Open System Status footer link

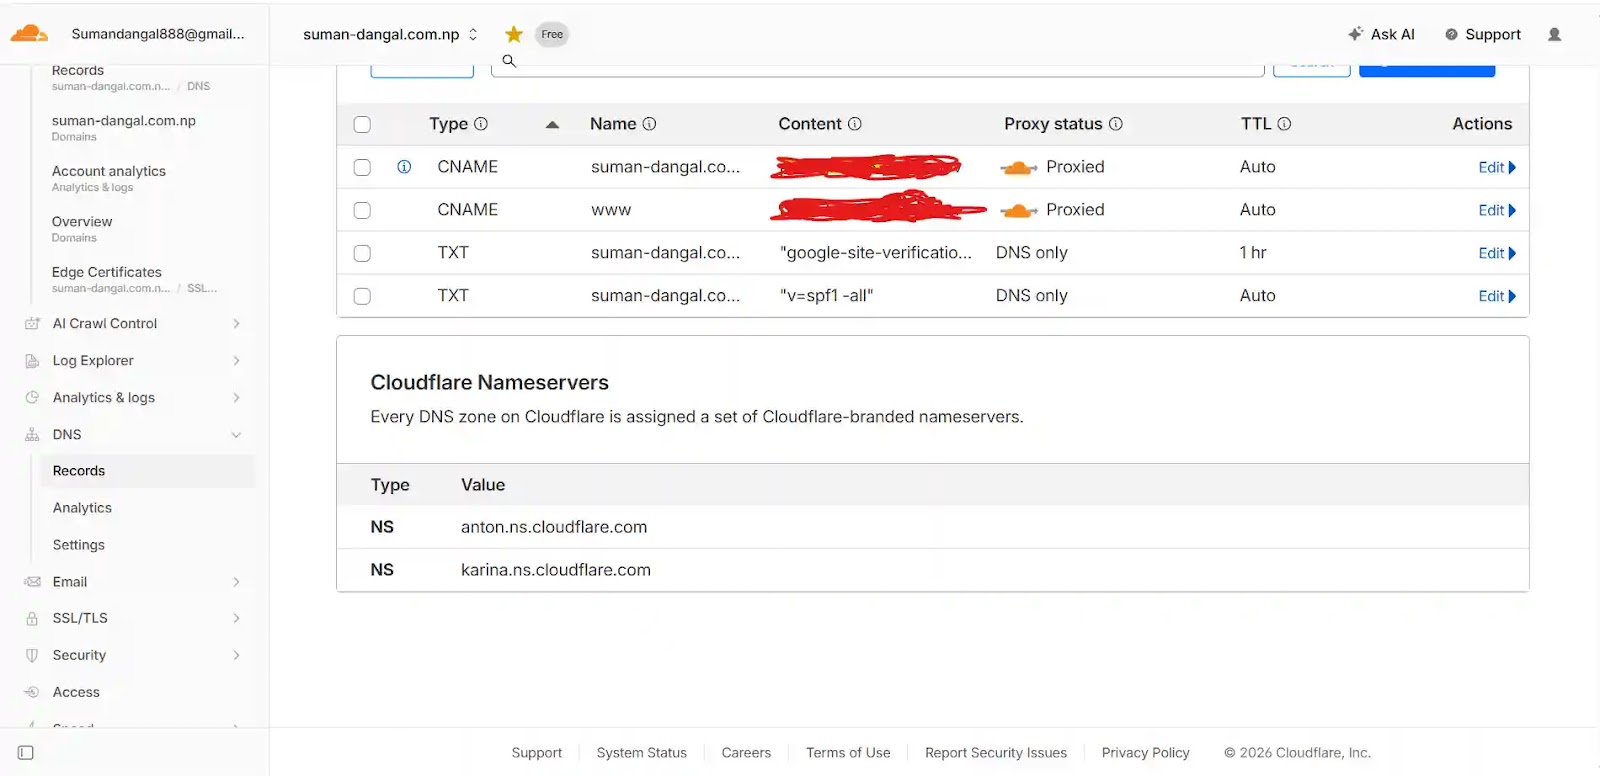click(x=641, y=753)
